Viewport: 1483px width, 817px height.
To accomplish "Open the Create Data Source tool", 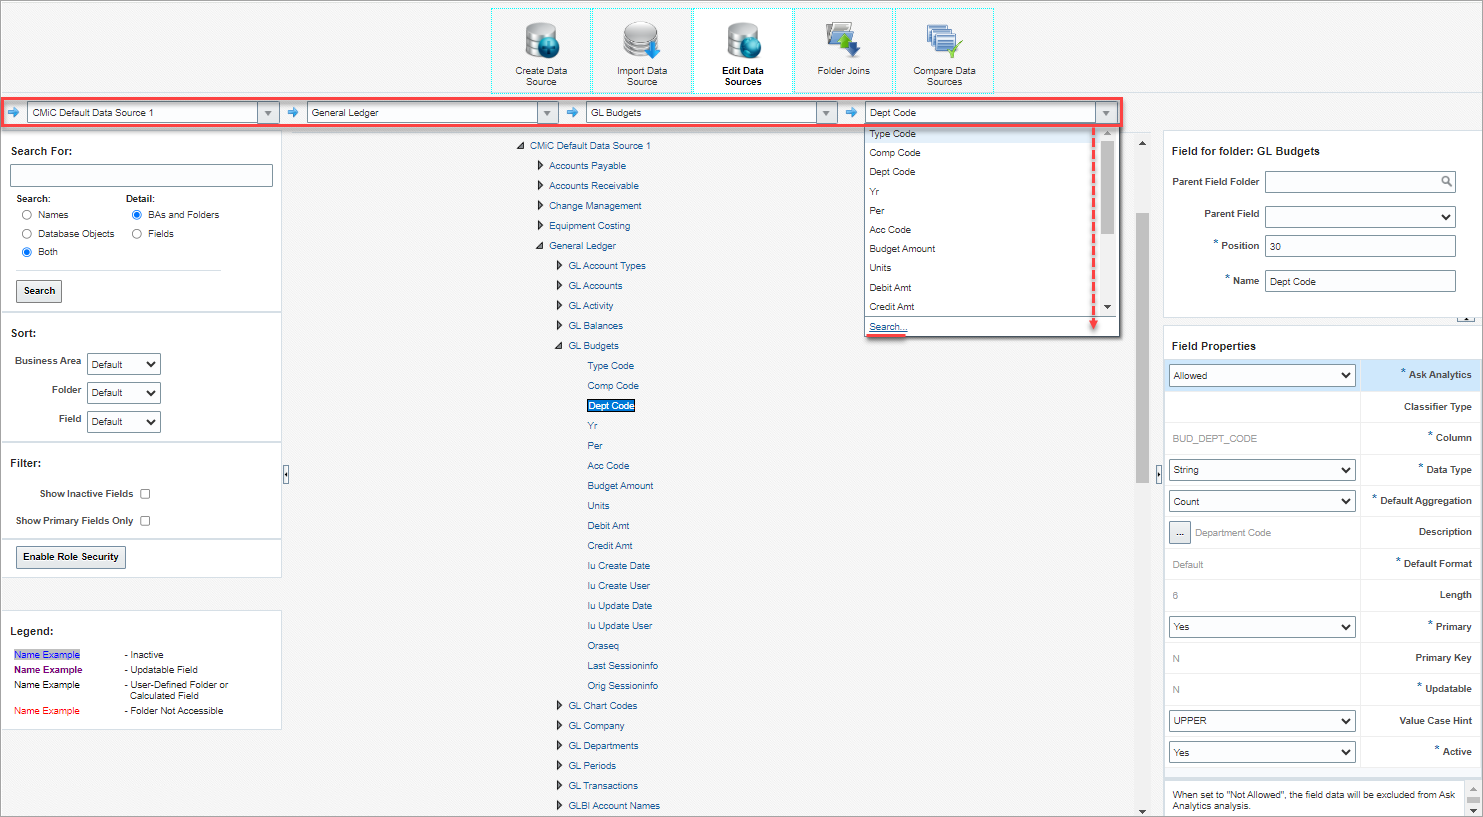I will click(541, 52).
